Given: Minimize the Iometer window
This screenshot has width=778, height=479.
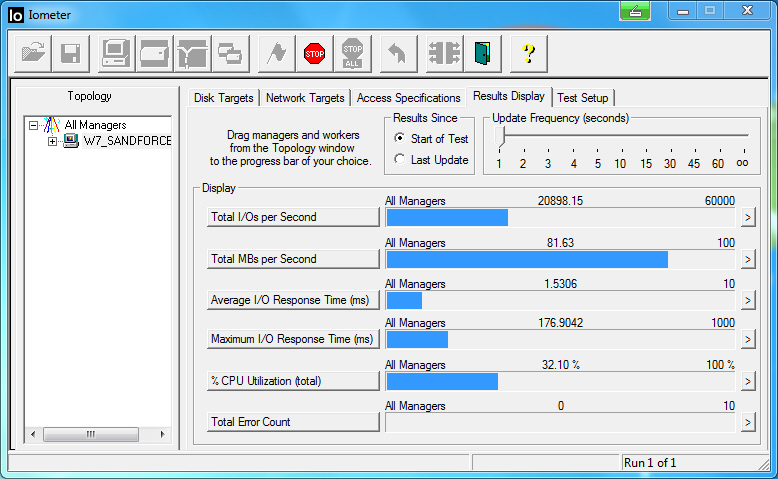Looking at the screenshot, I should (x=683, y=11).
